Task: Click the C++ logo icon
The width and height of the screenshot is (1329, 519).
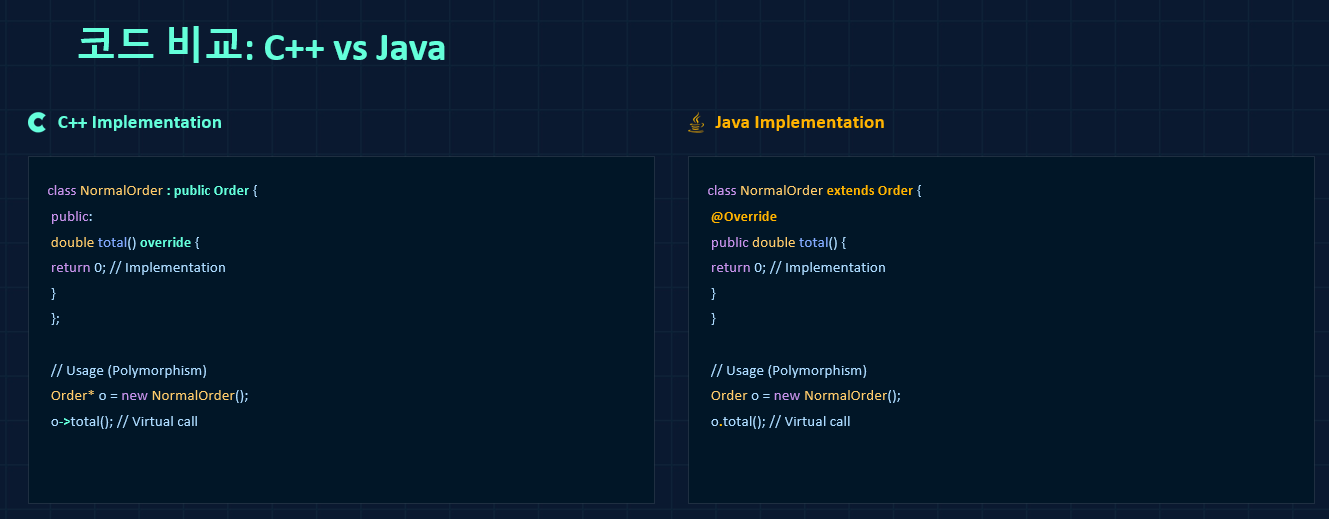Action: [x=37, y=122]
